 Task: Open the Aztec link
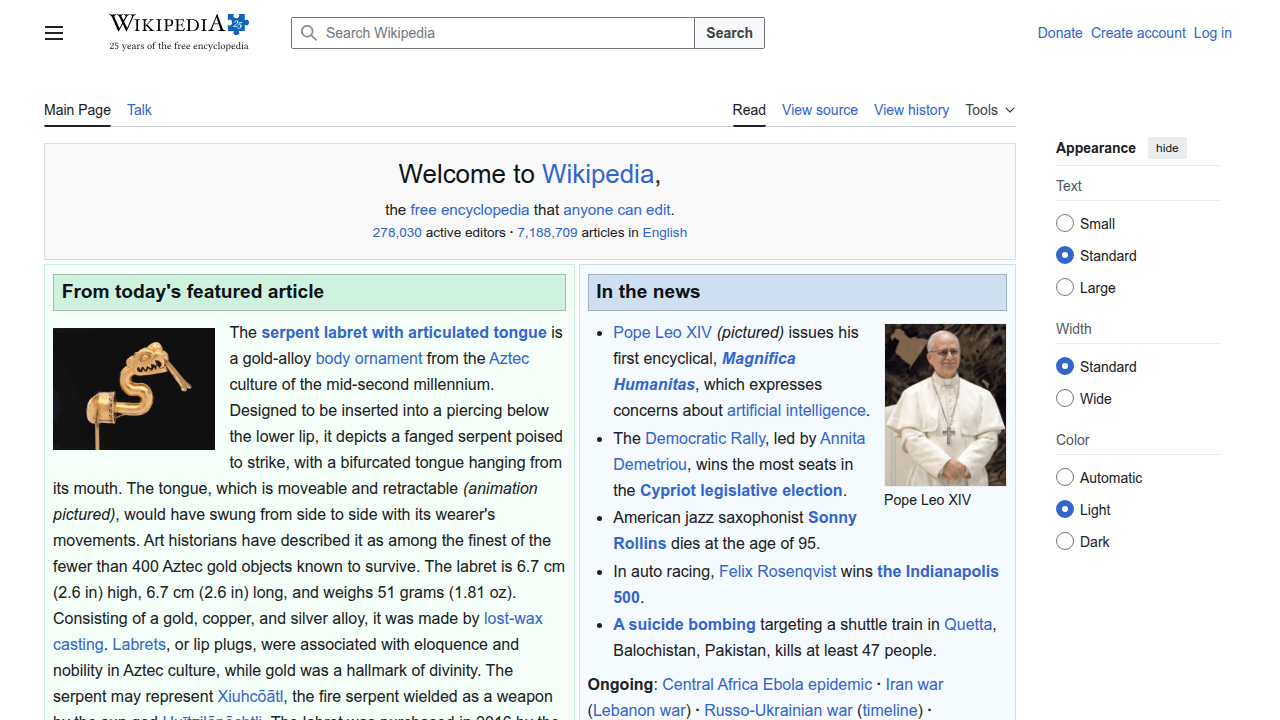(x=509, y=358)
